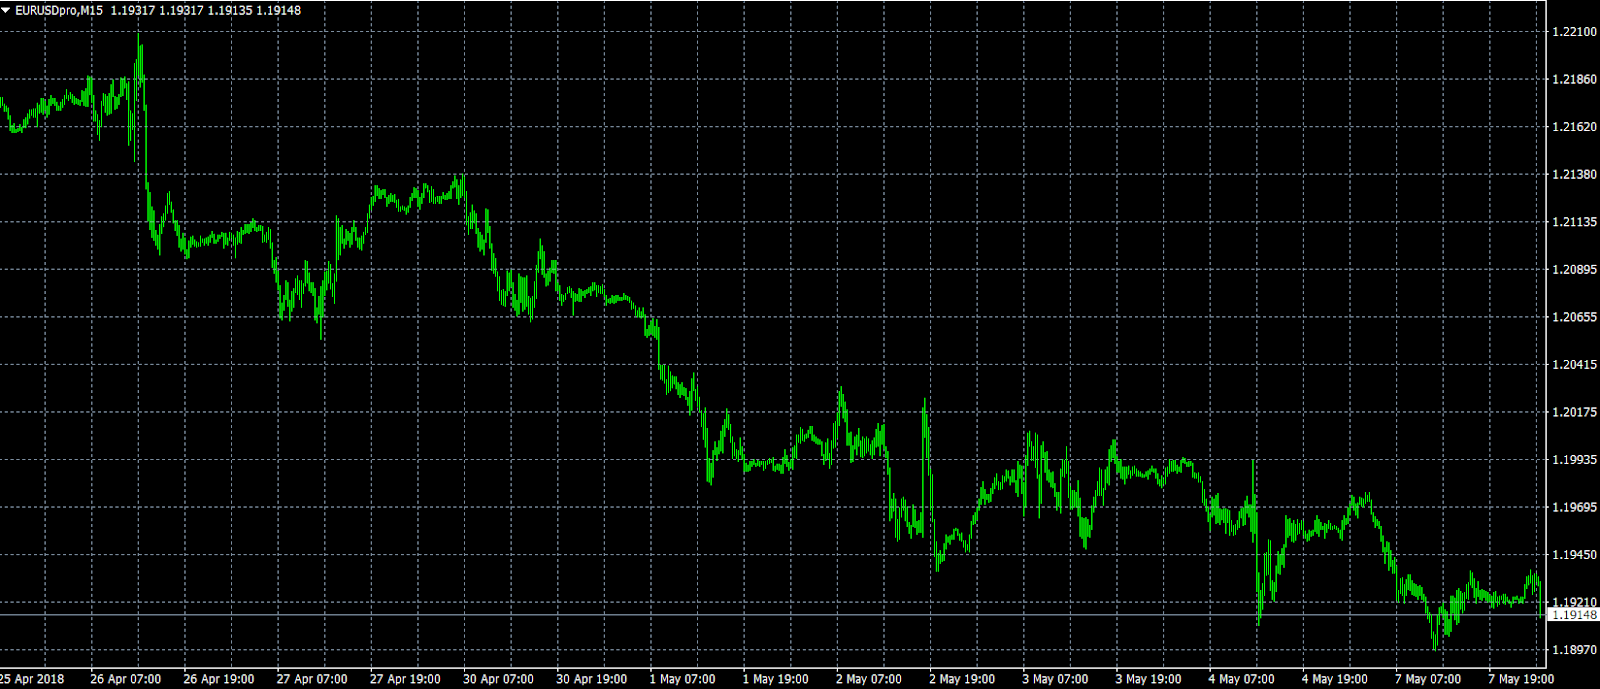
Task: Click the 1.21860 price scale label
Action: click(x=1574, y=79)
